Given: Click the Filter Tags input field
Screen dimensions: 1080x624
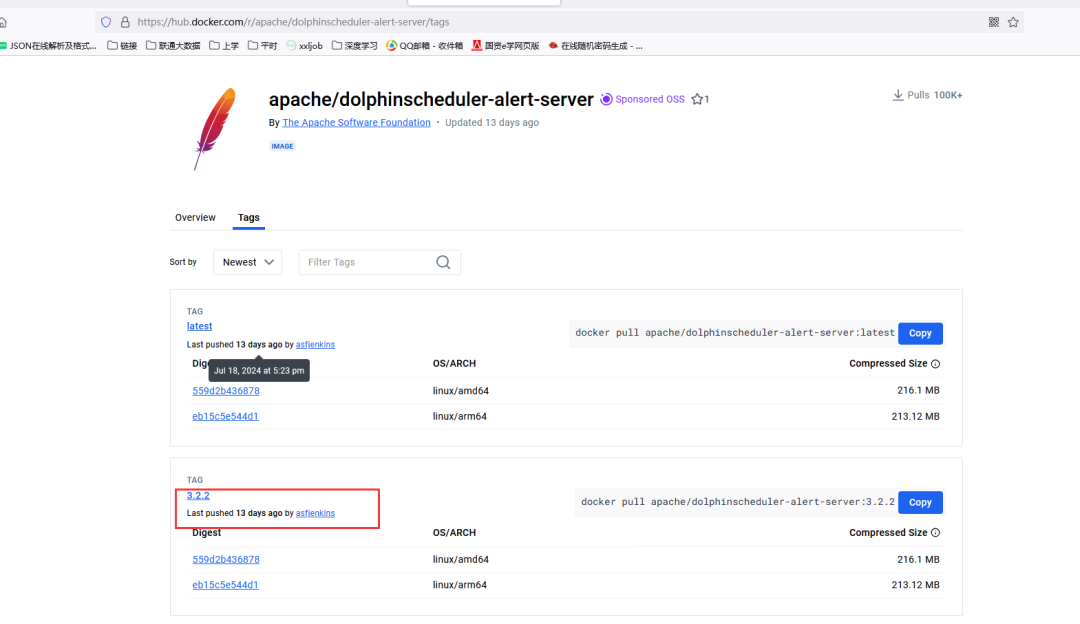Looking at the screenshot, I should point(380,262).
